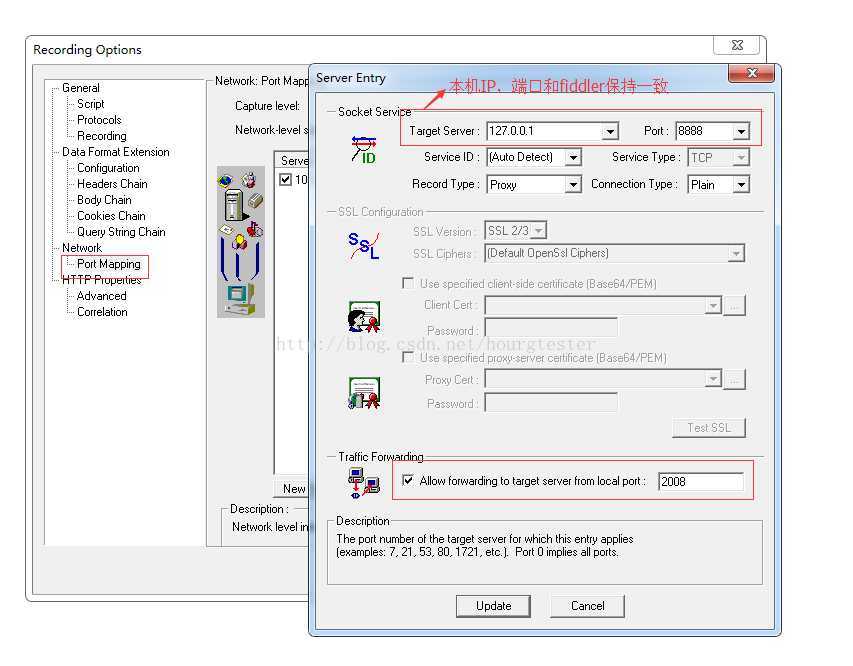Open the SSL Ciphers dropdown
The image size is (853, 666).
(x=736, y=254)
